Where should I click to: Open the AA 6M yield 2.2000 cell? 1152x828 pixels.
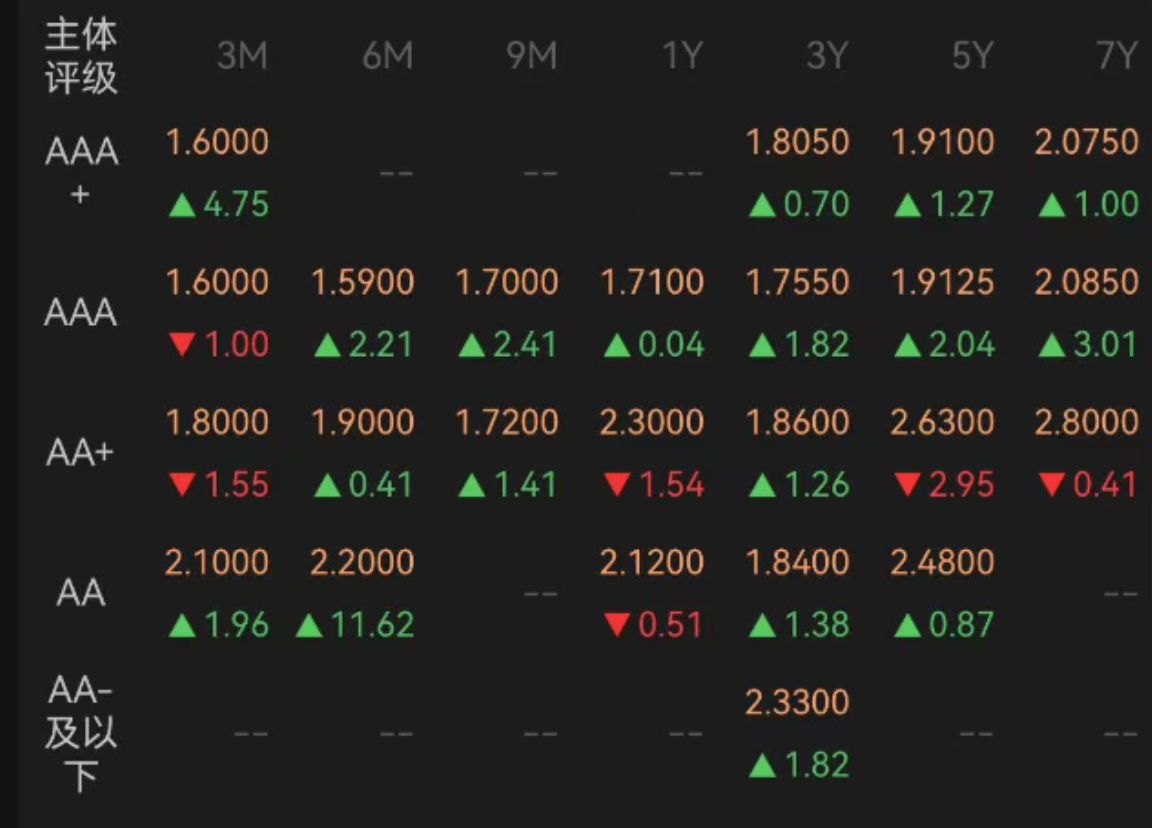coord(362,562)
